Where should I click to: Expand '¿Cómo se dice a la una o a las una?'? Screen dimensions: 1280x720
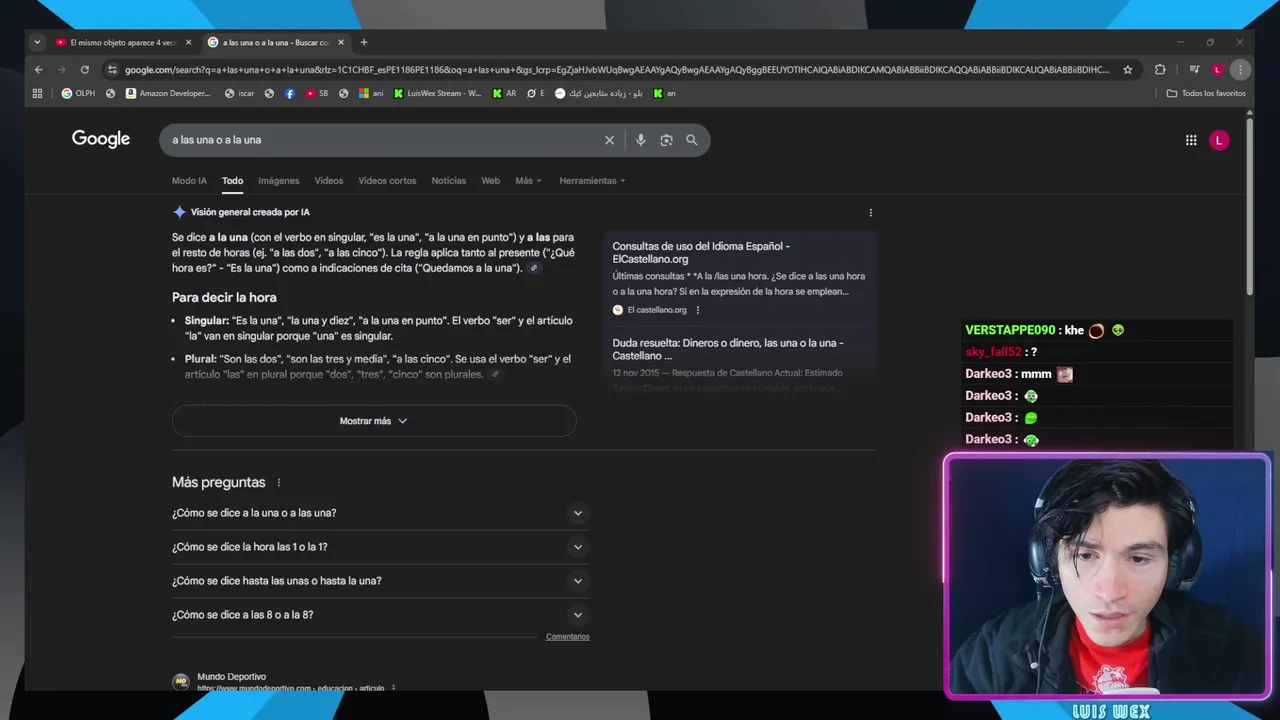[x=380, y=513]
